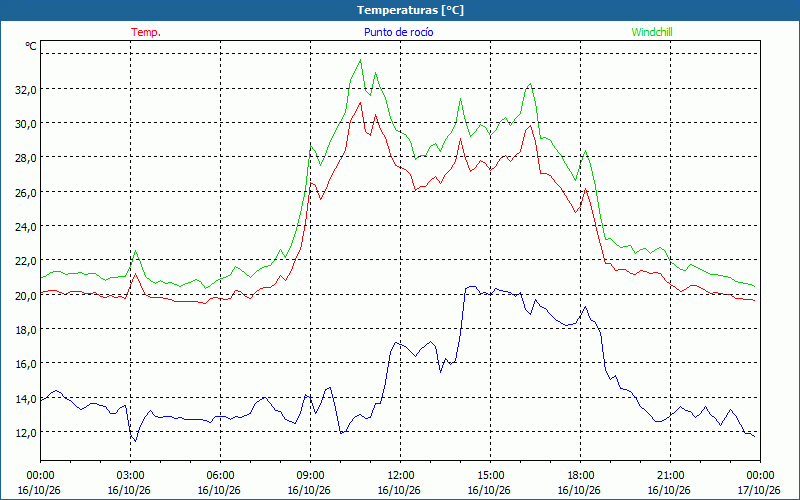
Task: Click the 28,0 y-axis value
Action: (26, 158)
